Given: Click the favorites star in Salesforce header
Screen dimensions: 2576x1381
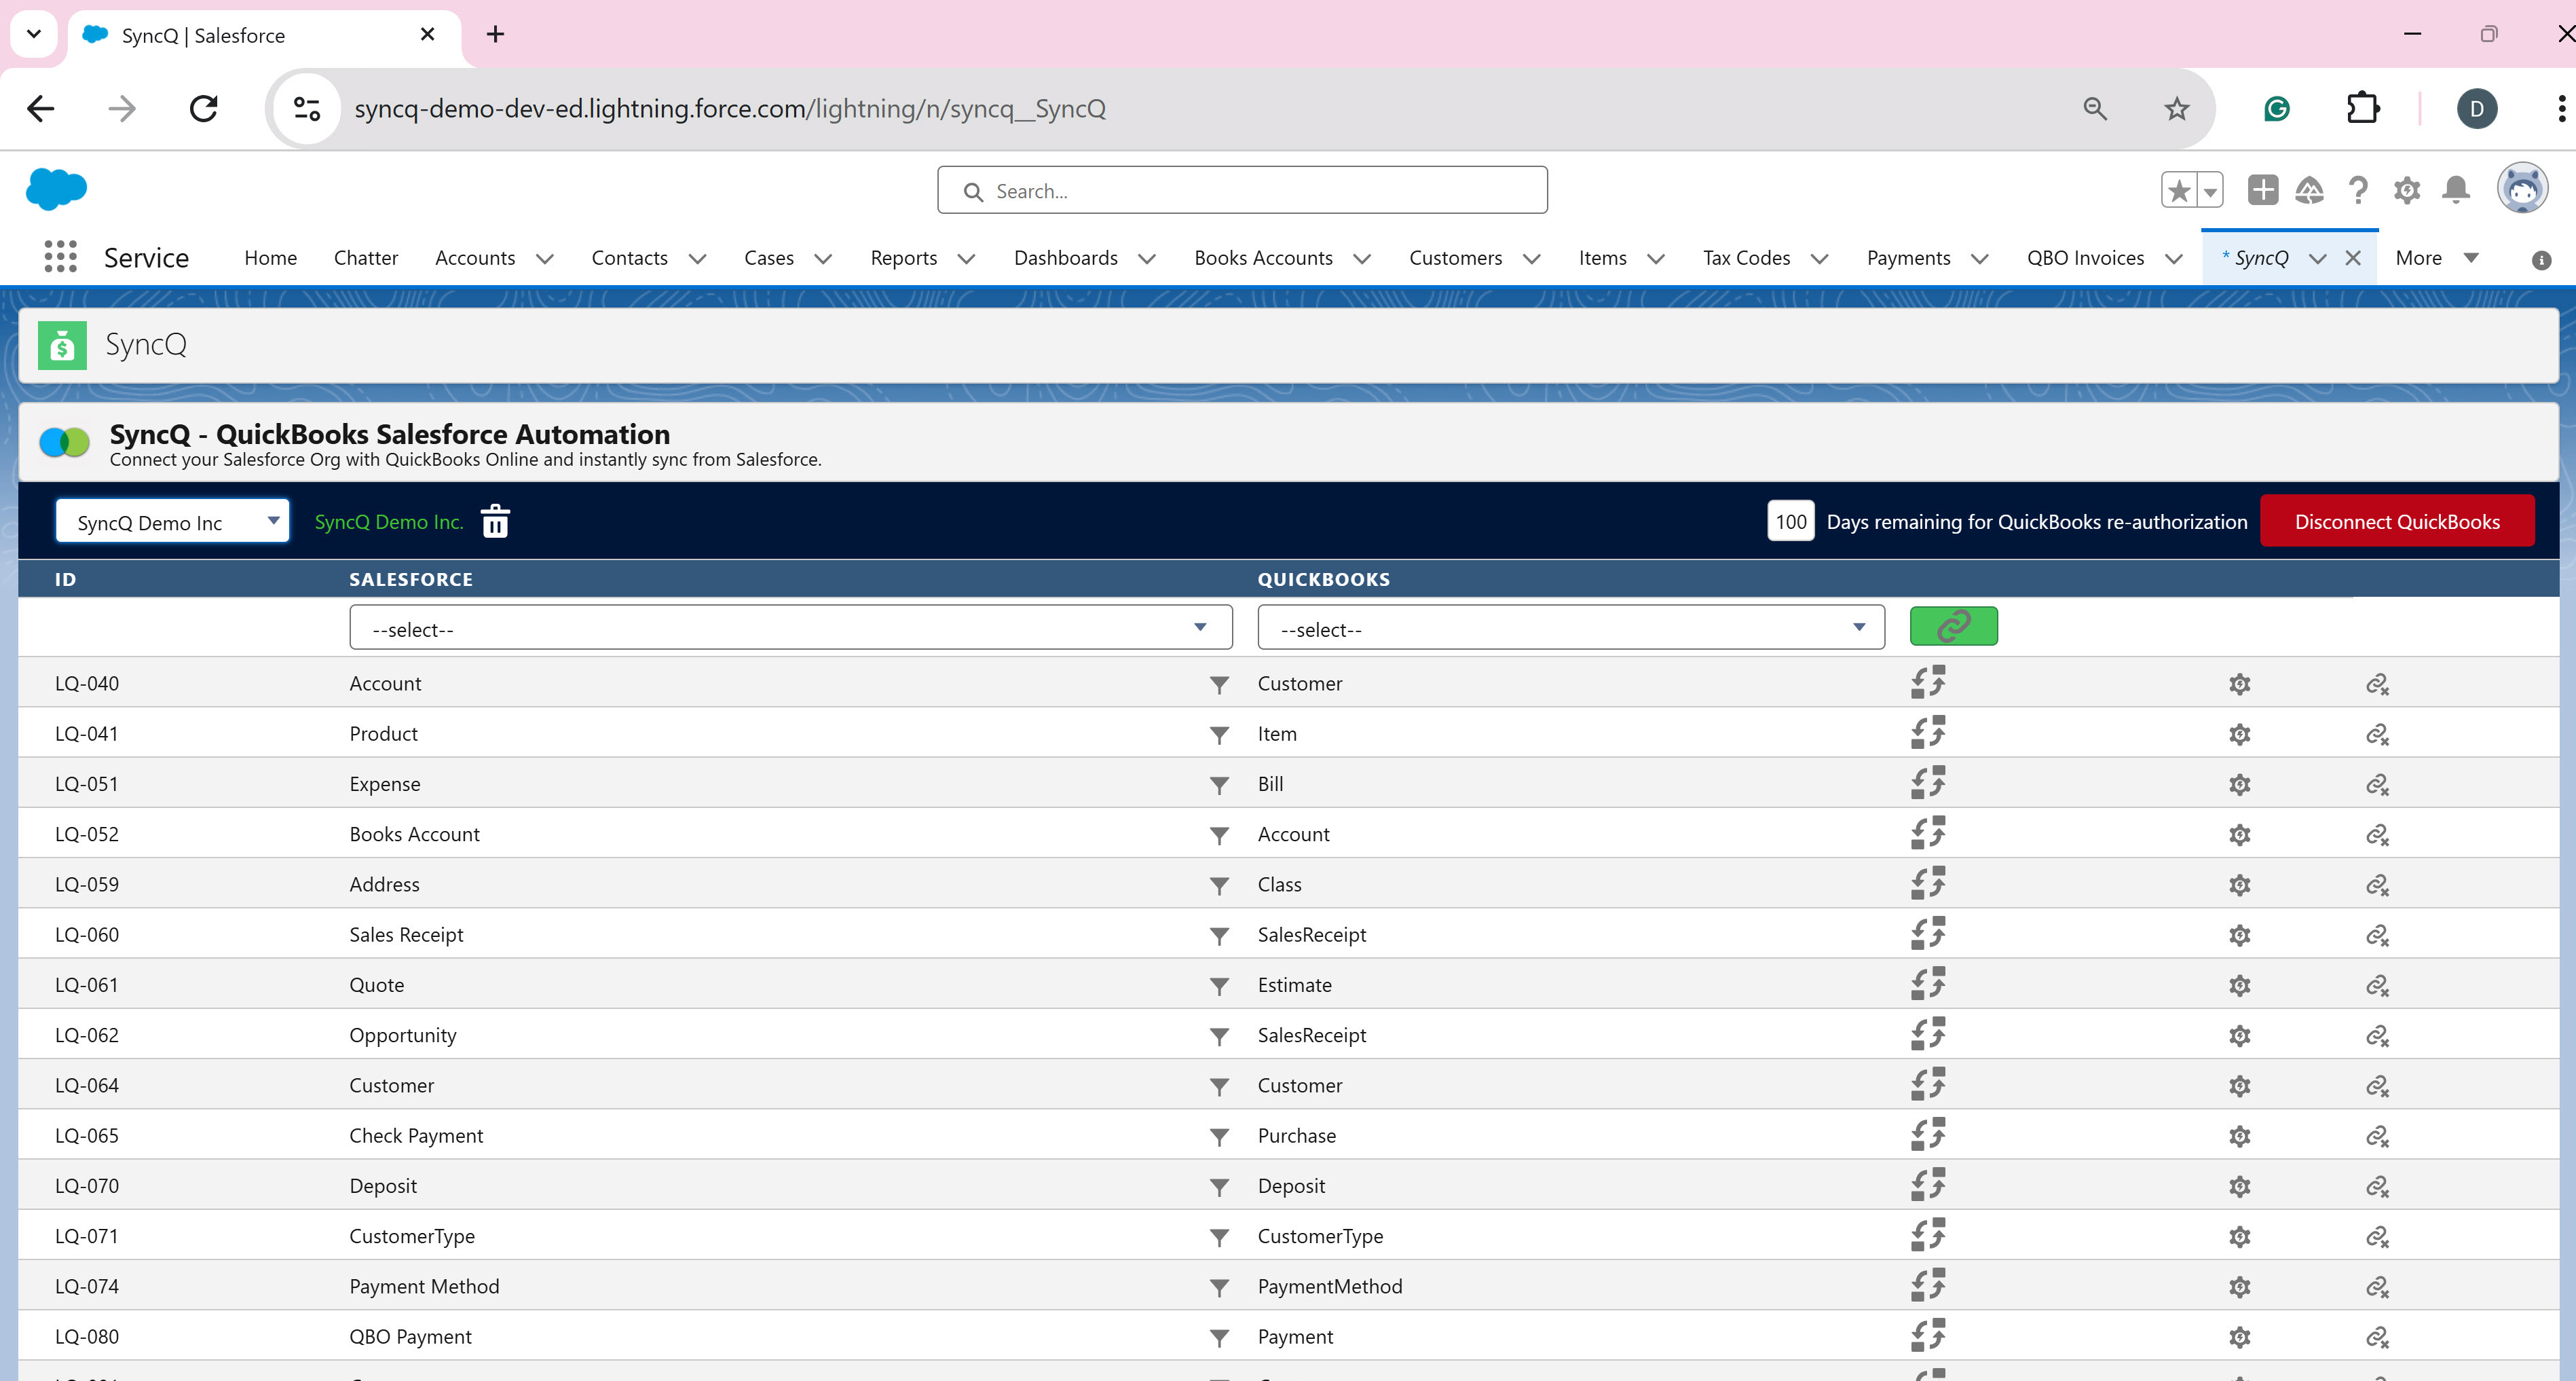Looking at the screenshot, I should pyautogui.click(x=2179, y=190).
